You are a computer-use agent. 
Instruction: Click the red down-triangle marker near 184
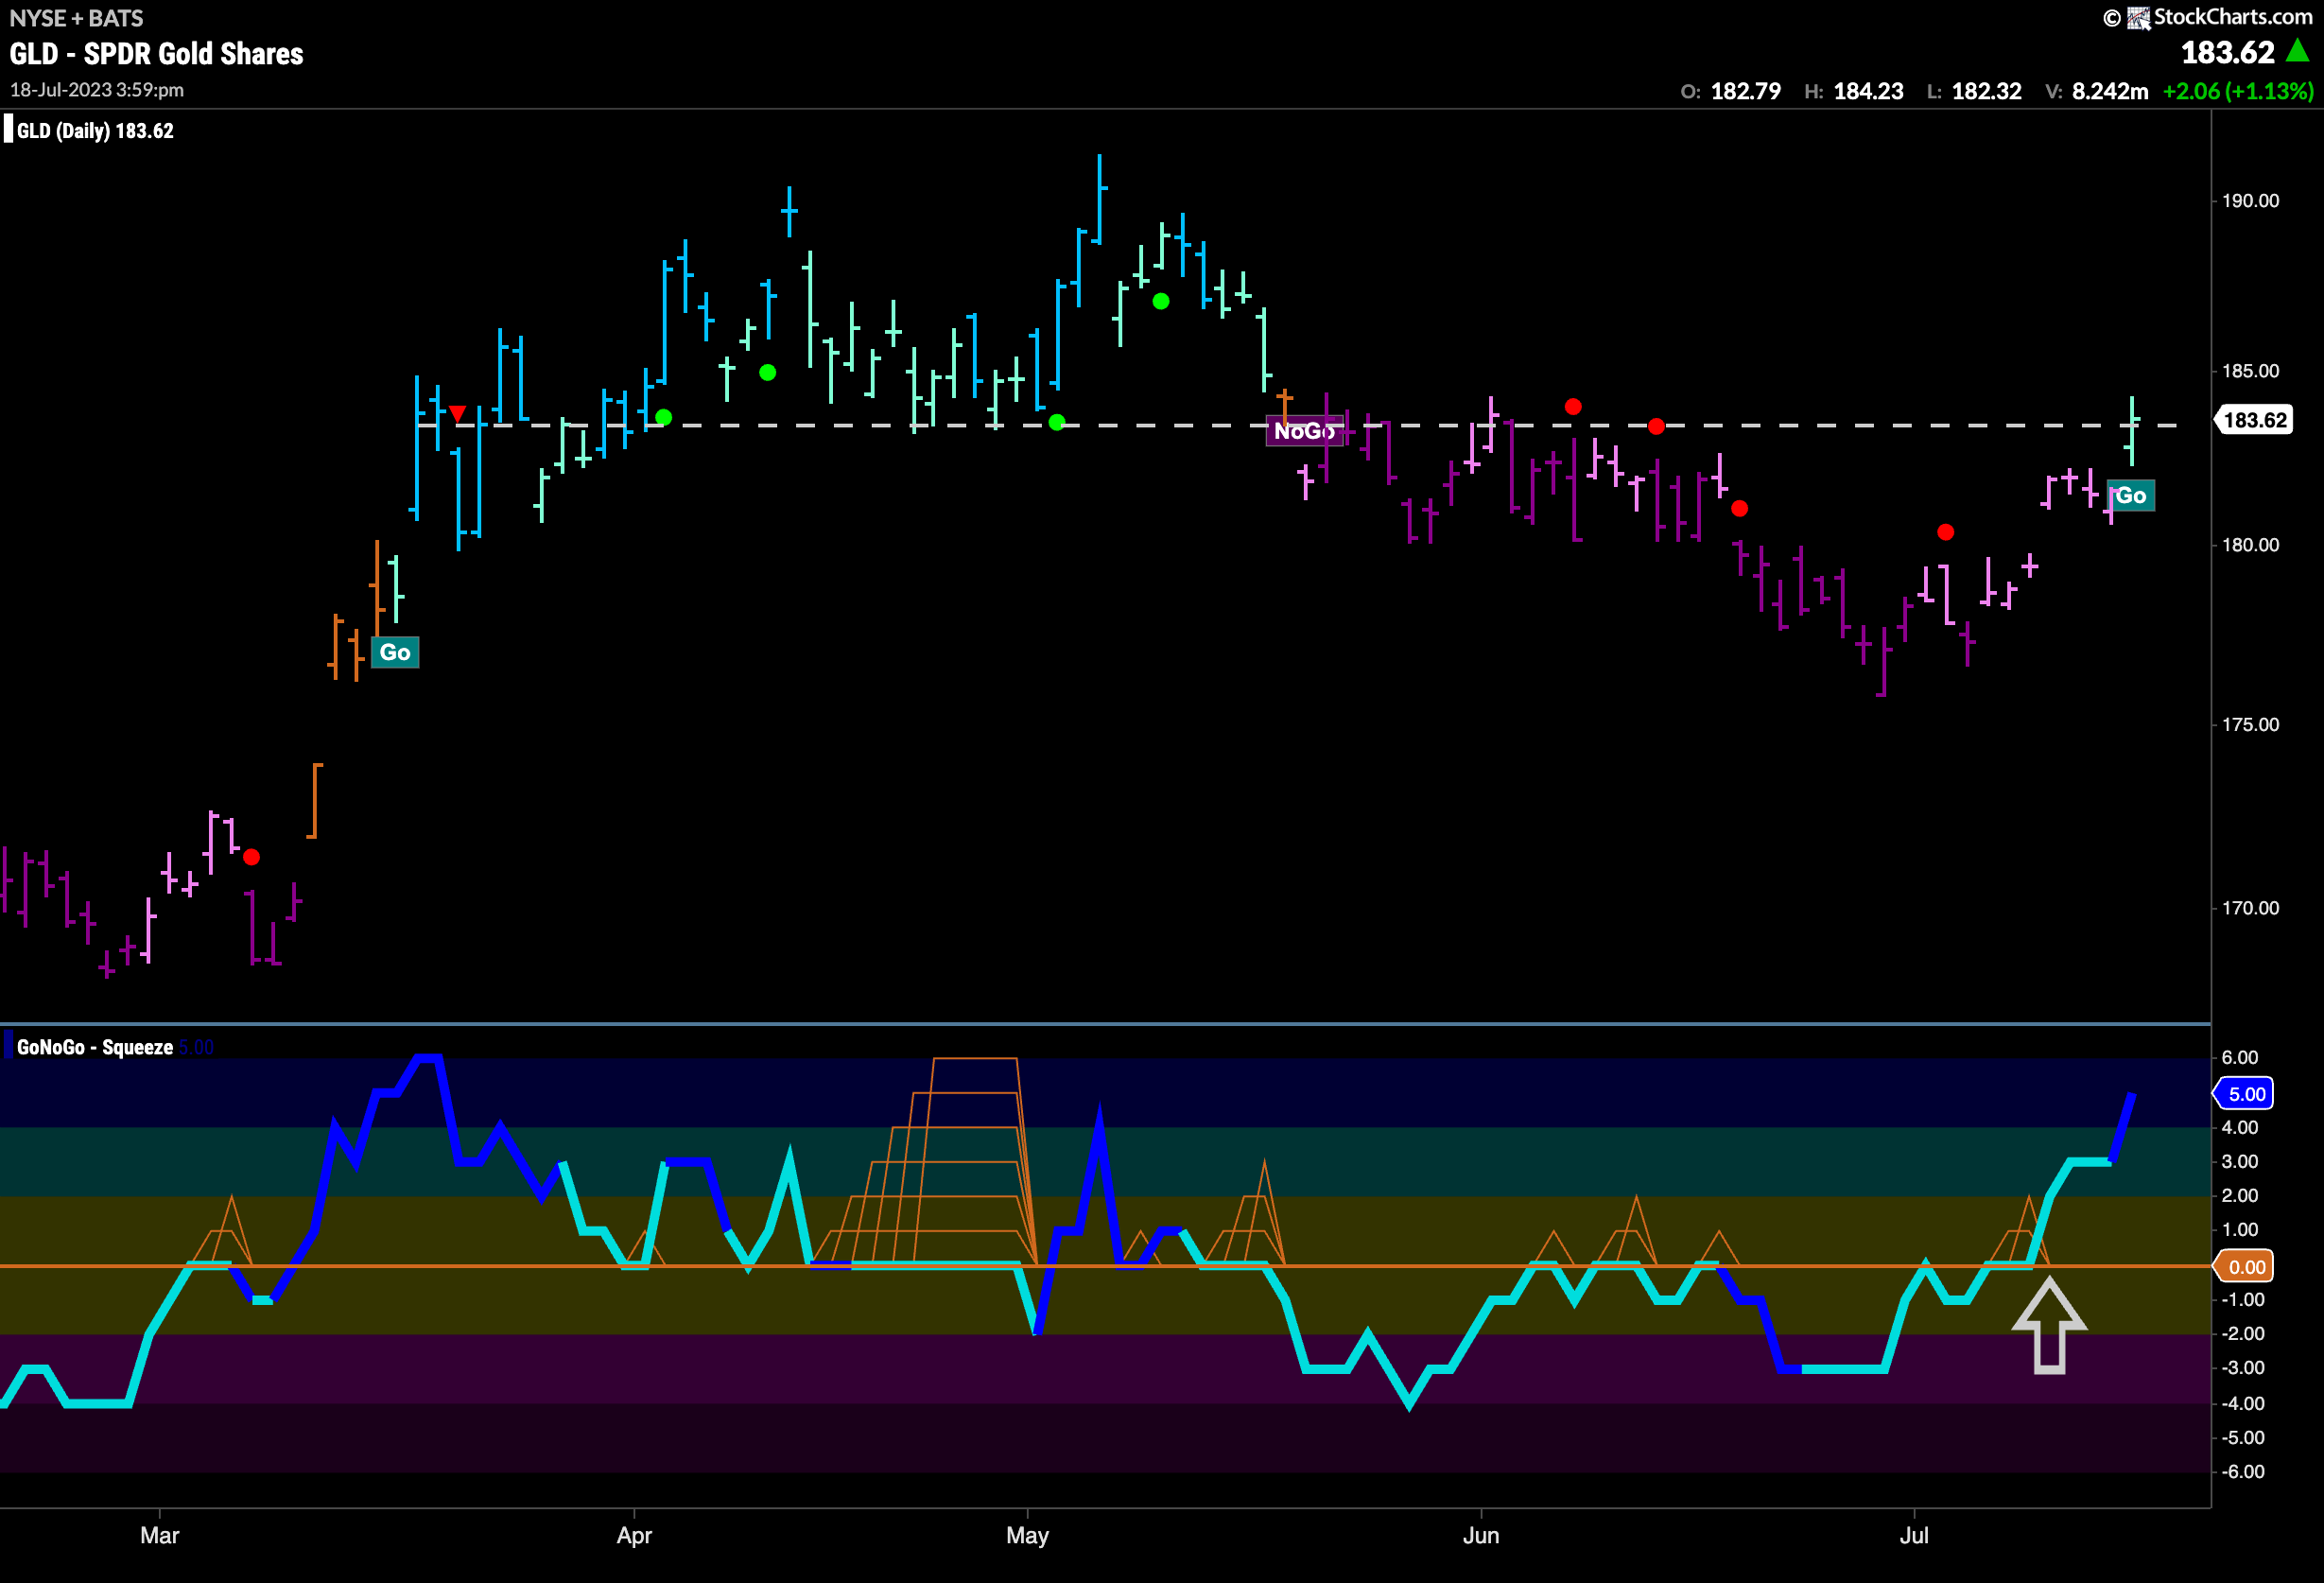(457, 413)
